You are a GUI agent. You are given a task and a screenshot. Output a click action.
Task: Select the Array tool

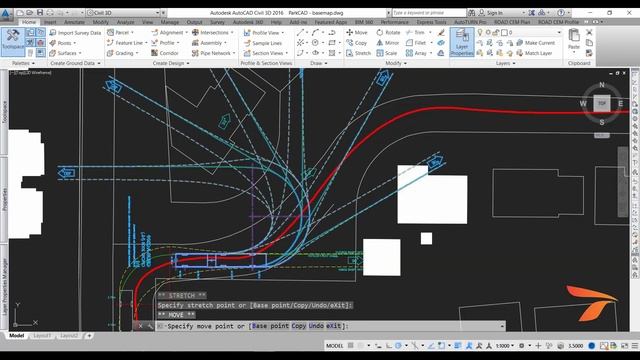(416, 53)
